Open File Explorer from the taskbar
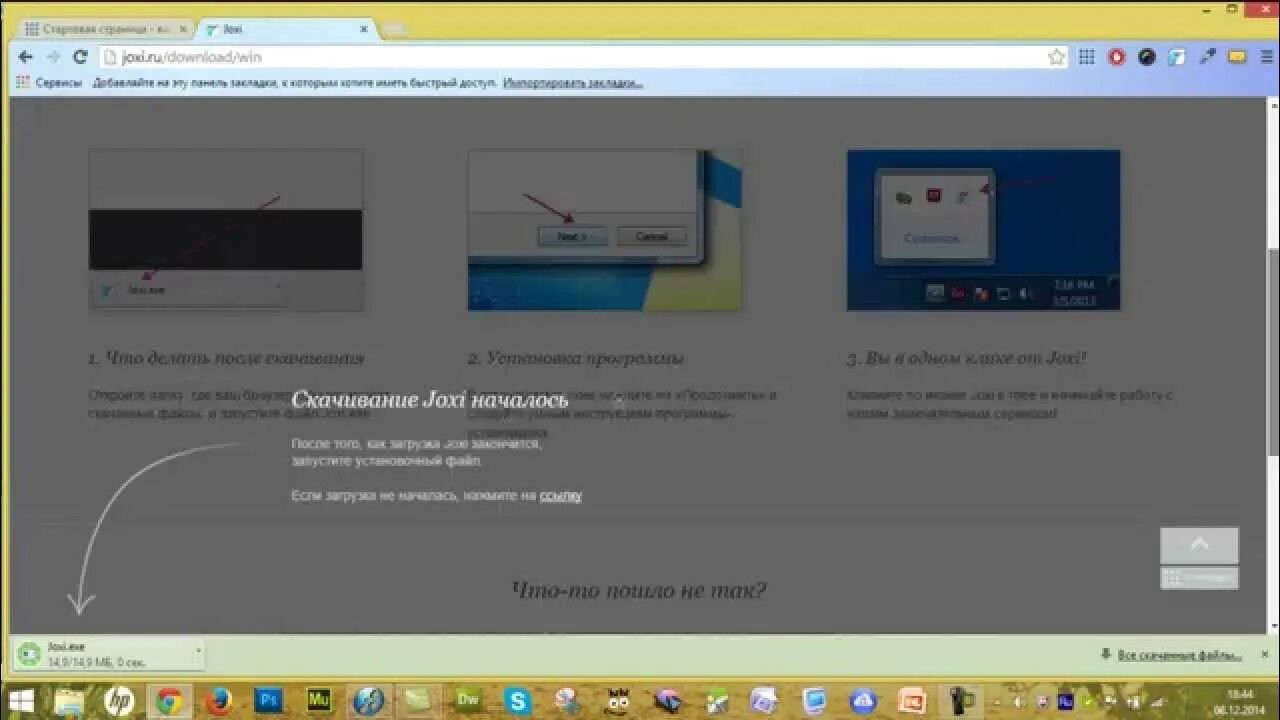Image resolution: width=1280 pixels, height=720 pixels. coord(69,701)
